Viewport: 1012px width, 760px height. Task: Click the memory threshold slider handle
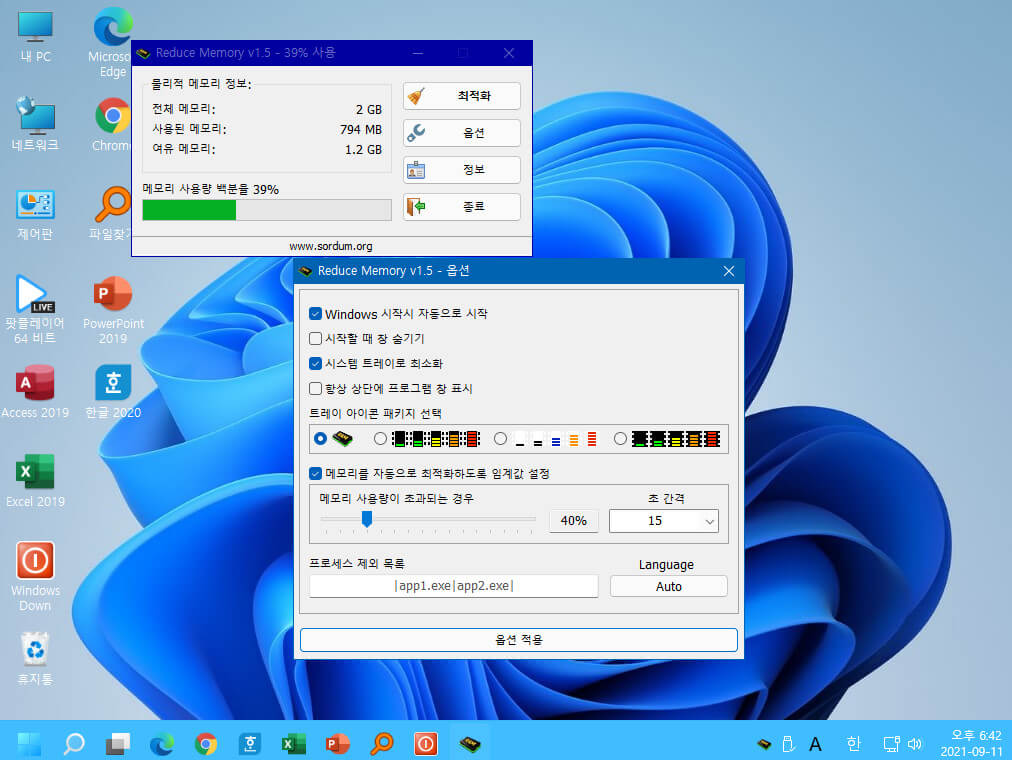click(x=367, y=519)
